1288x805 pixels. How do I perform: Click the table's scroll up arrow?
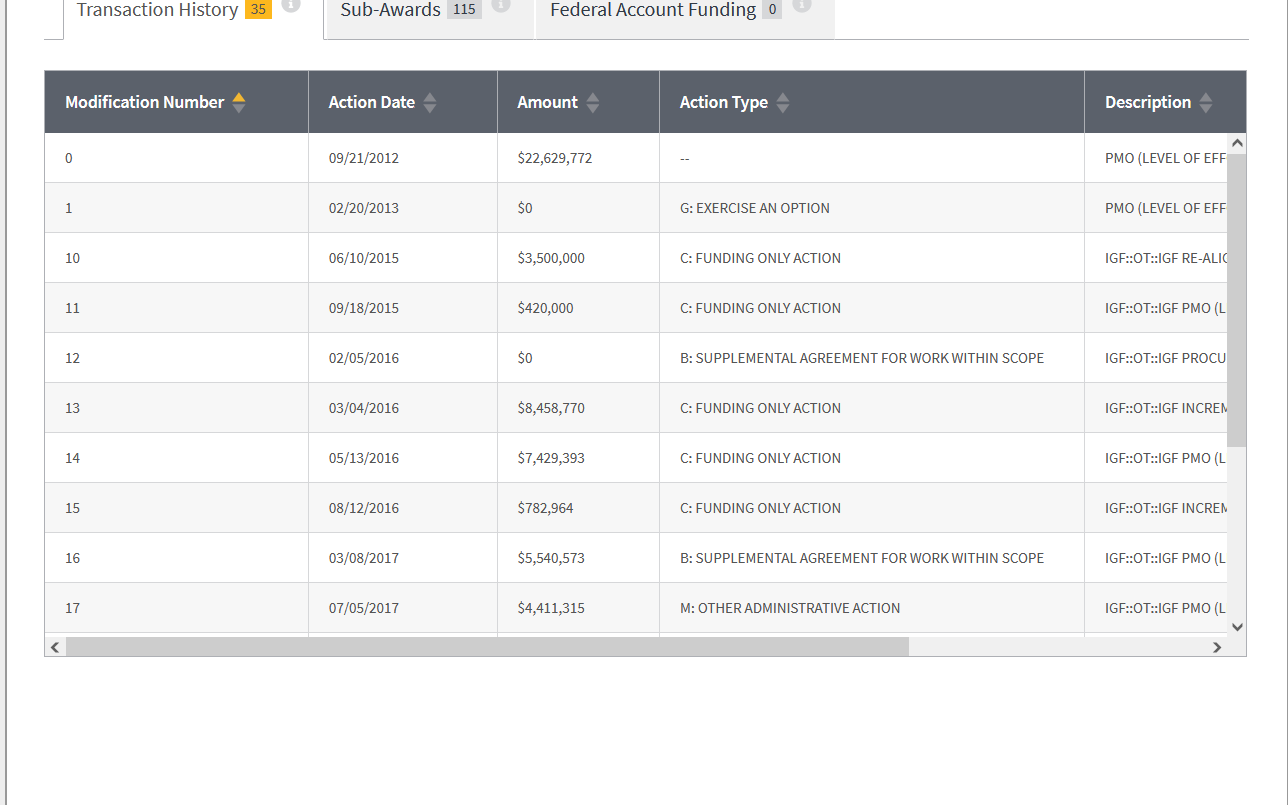coord(1237,143)
